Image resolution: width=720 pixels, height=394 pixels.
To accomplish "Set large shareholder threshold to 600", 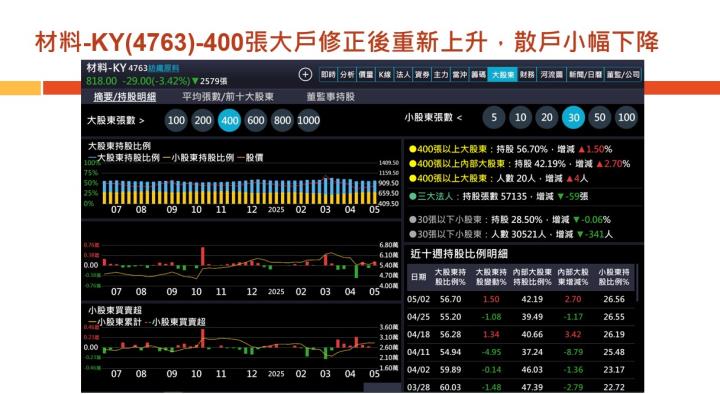I will pyautogui.click(x=256, y=120).
